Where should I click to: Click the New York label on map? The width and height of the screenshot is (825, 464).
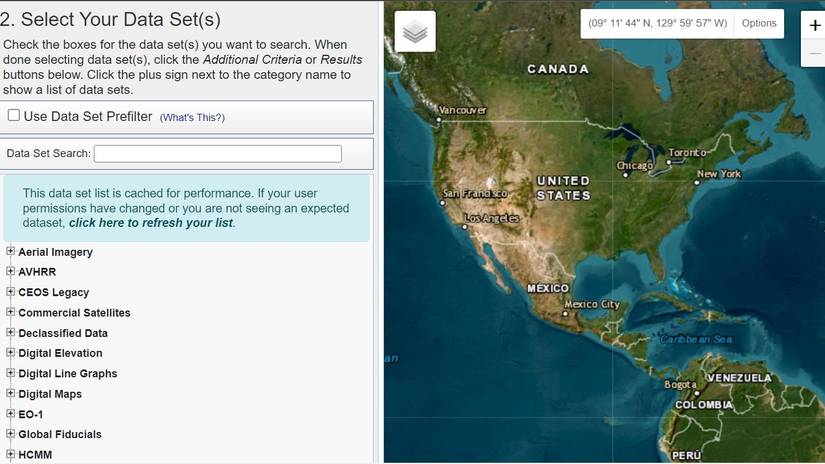(x=719, y=174)
